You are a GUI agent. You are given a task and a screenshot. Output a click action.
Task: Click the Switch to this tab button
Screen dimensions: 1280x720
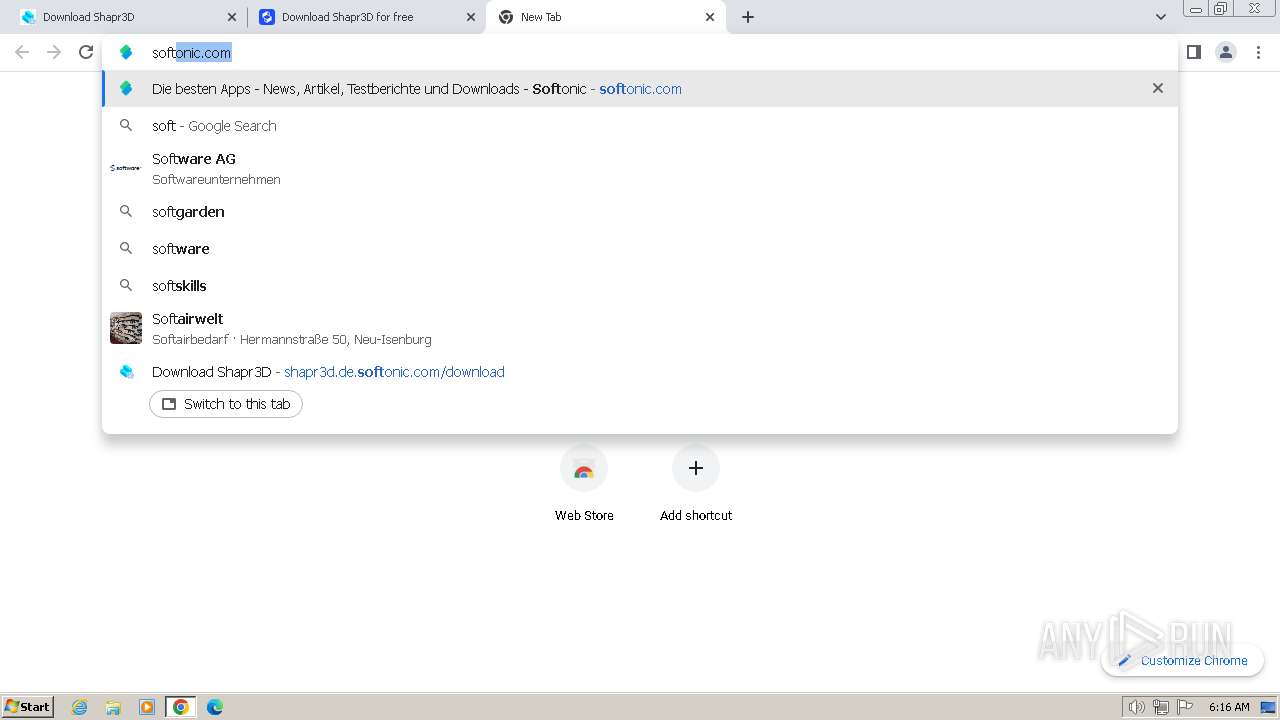(x=226, y=404)
